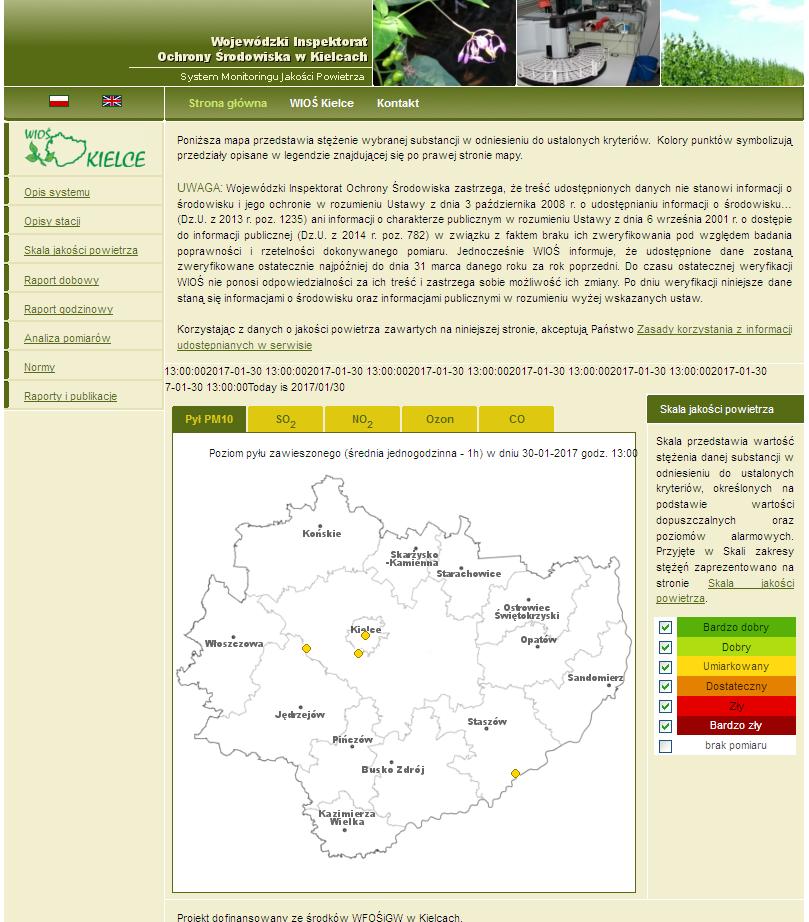Click the yellow marker near Sandomierz southern border

[515, 774]
